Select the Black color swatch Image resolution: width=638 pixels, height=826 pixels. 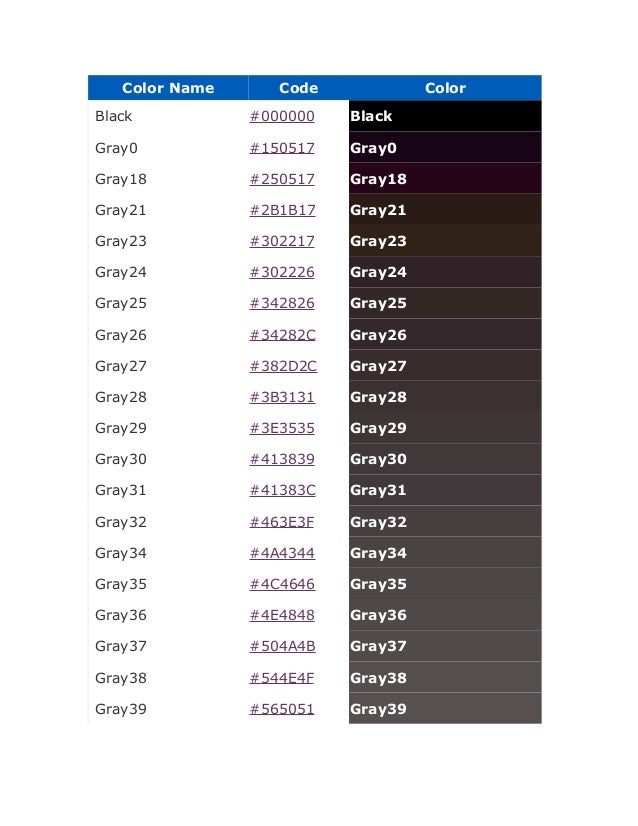tap(445, 116)
